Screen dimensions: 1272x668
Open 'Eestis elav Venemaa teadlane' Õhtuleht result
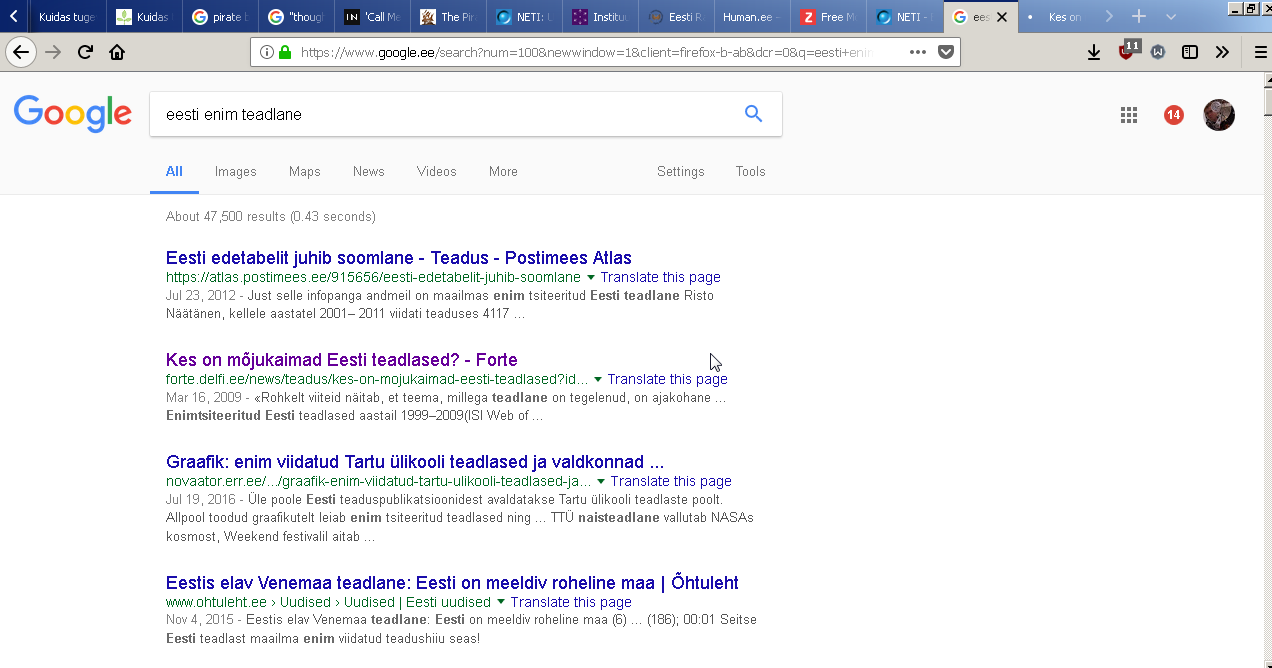452,583
